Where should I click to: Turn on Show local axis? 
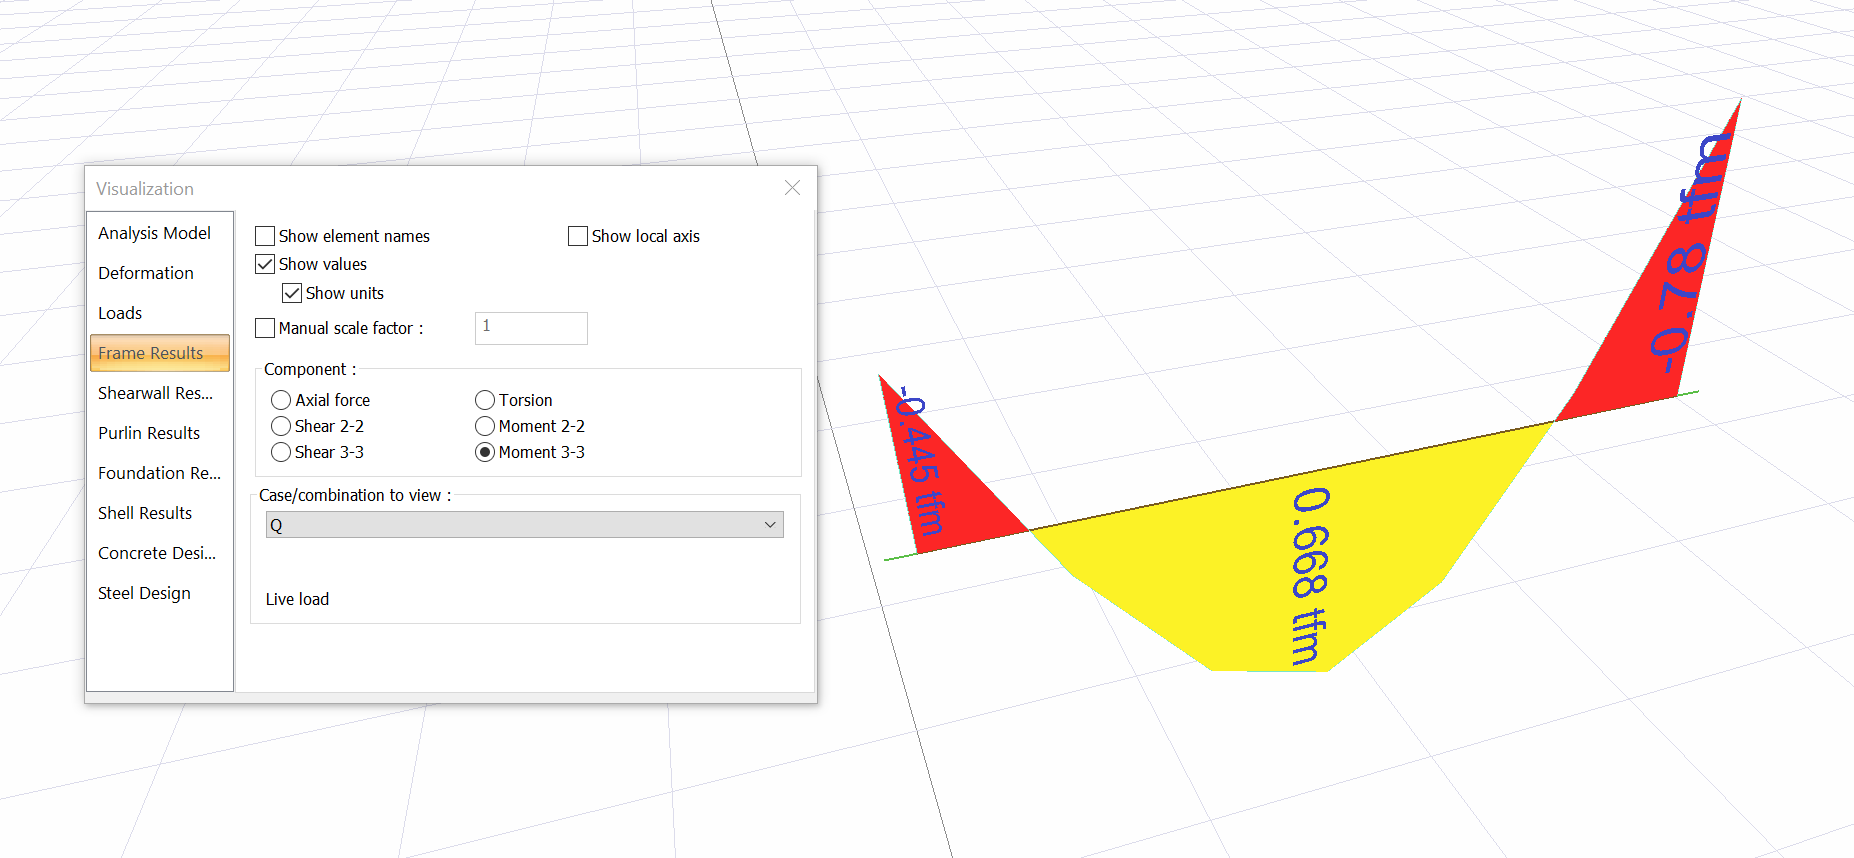578,236
